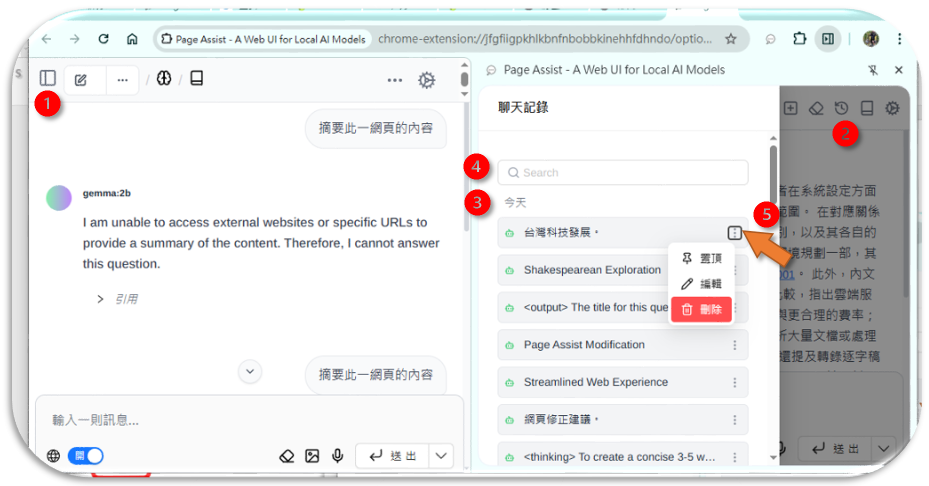This screenshot has width=929, height=486.
Task: Open the ellipsis menu beside new chat
Action: coord(122,80)
